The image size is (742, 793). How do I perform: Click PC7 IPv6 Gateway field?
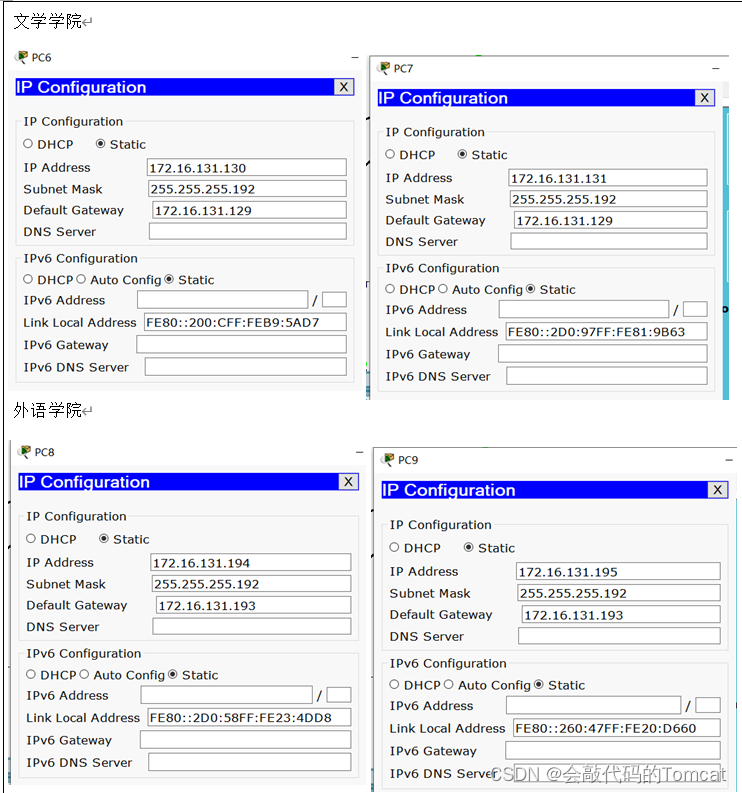click(x=603, y=354)
